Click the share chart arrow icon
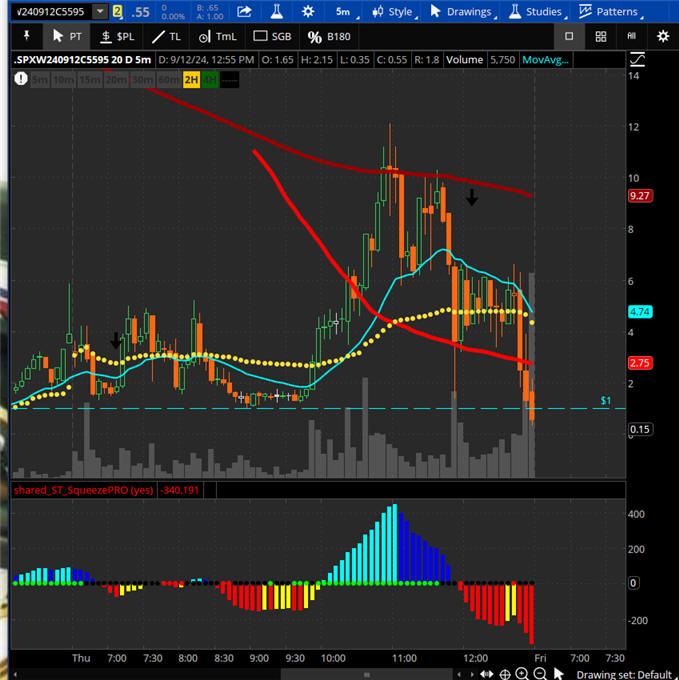 (244, 12)
